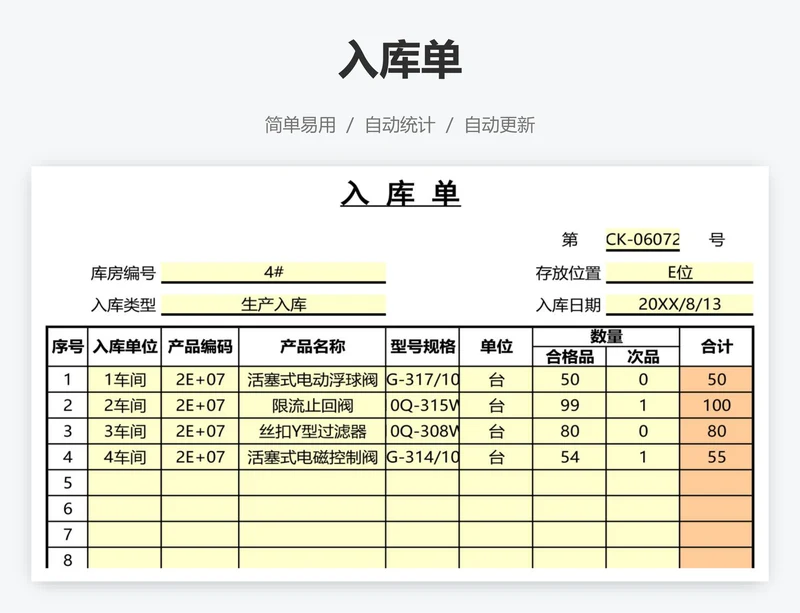Click the 次品 sub-header cell
800x613 pixels.
[x=647, y=358]
